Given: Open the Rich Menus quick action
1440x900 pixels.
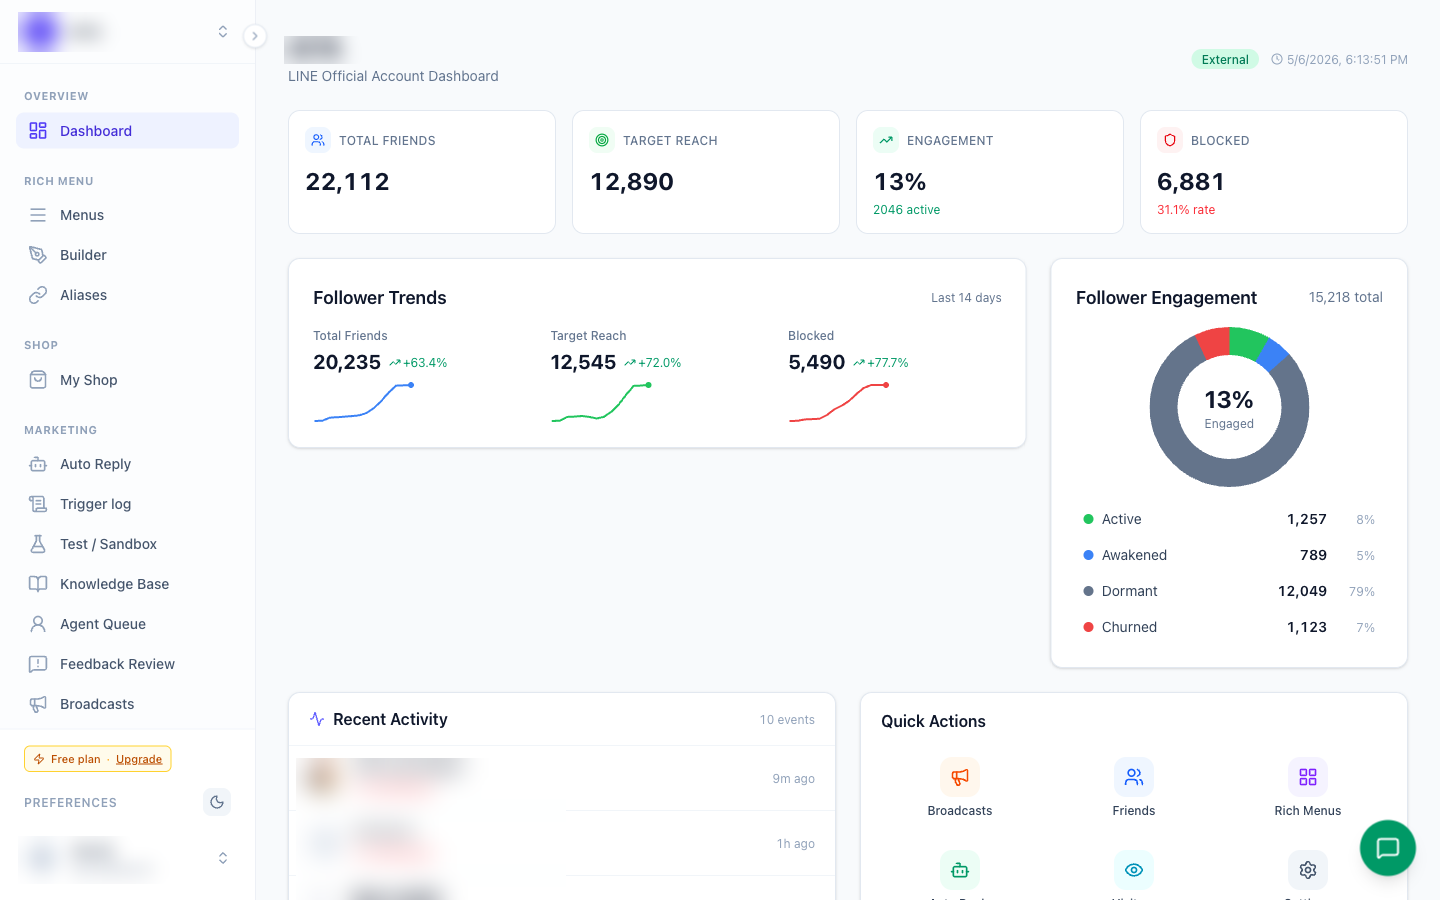Looking at the screenshot, I should [1308, 788].
